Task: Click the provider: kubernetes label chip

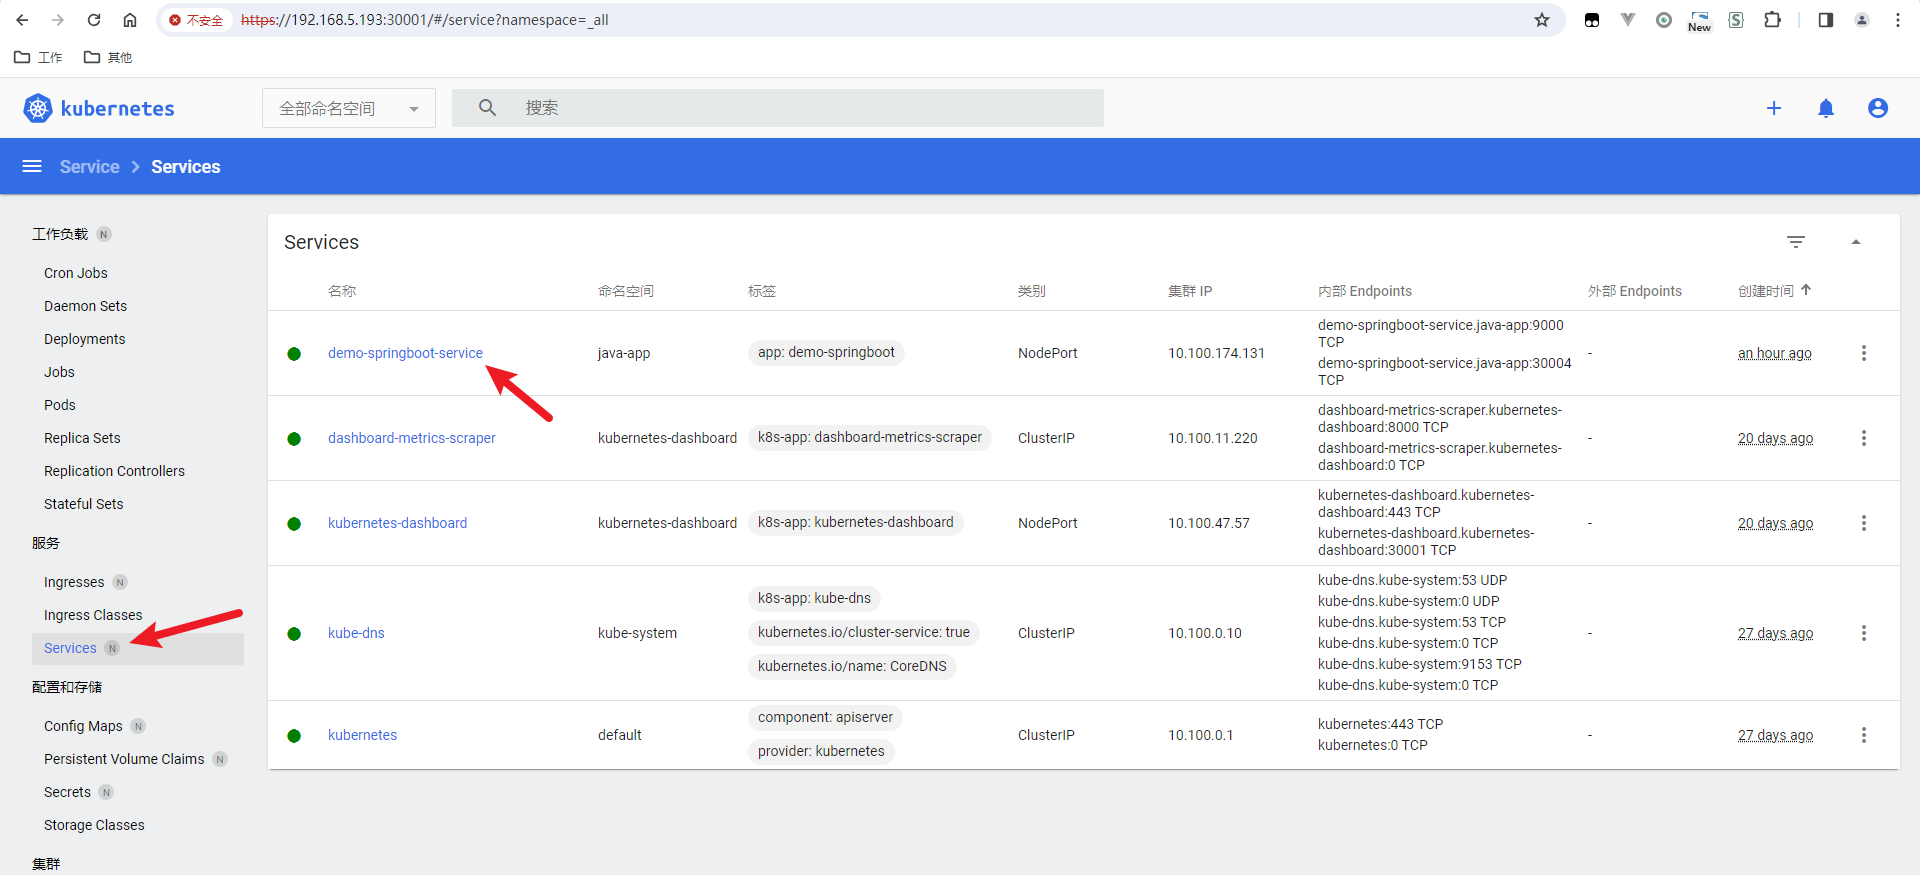Action: click(x=821, y=751)
